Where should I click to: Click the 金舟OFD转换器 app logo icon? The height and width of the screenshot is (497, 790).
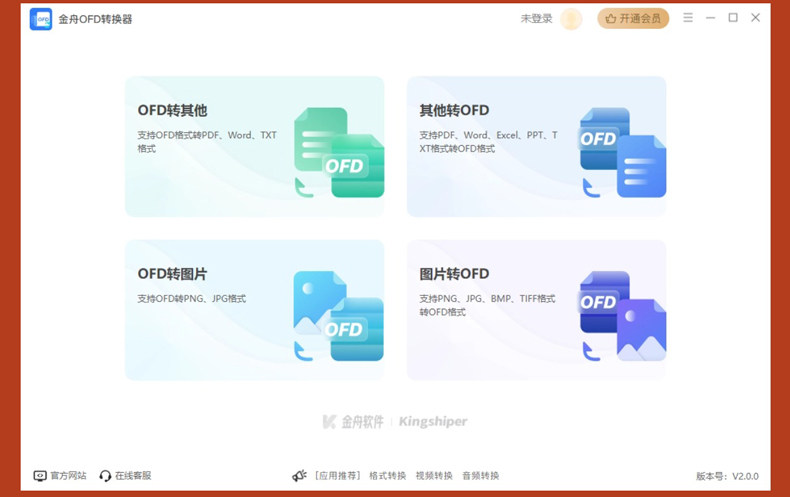(41, 19)
